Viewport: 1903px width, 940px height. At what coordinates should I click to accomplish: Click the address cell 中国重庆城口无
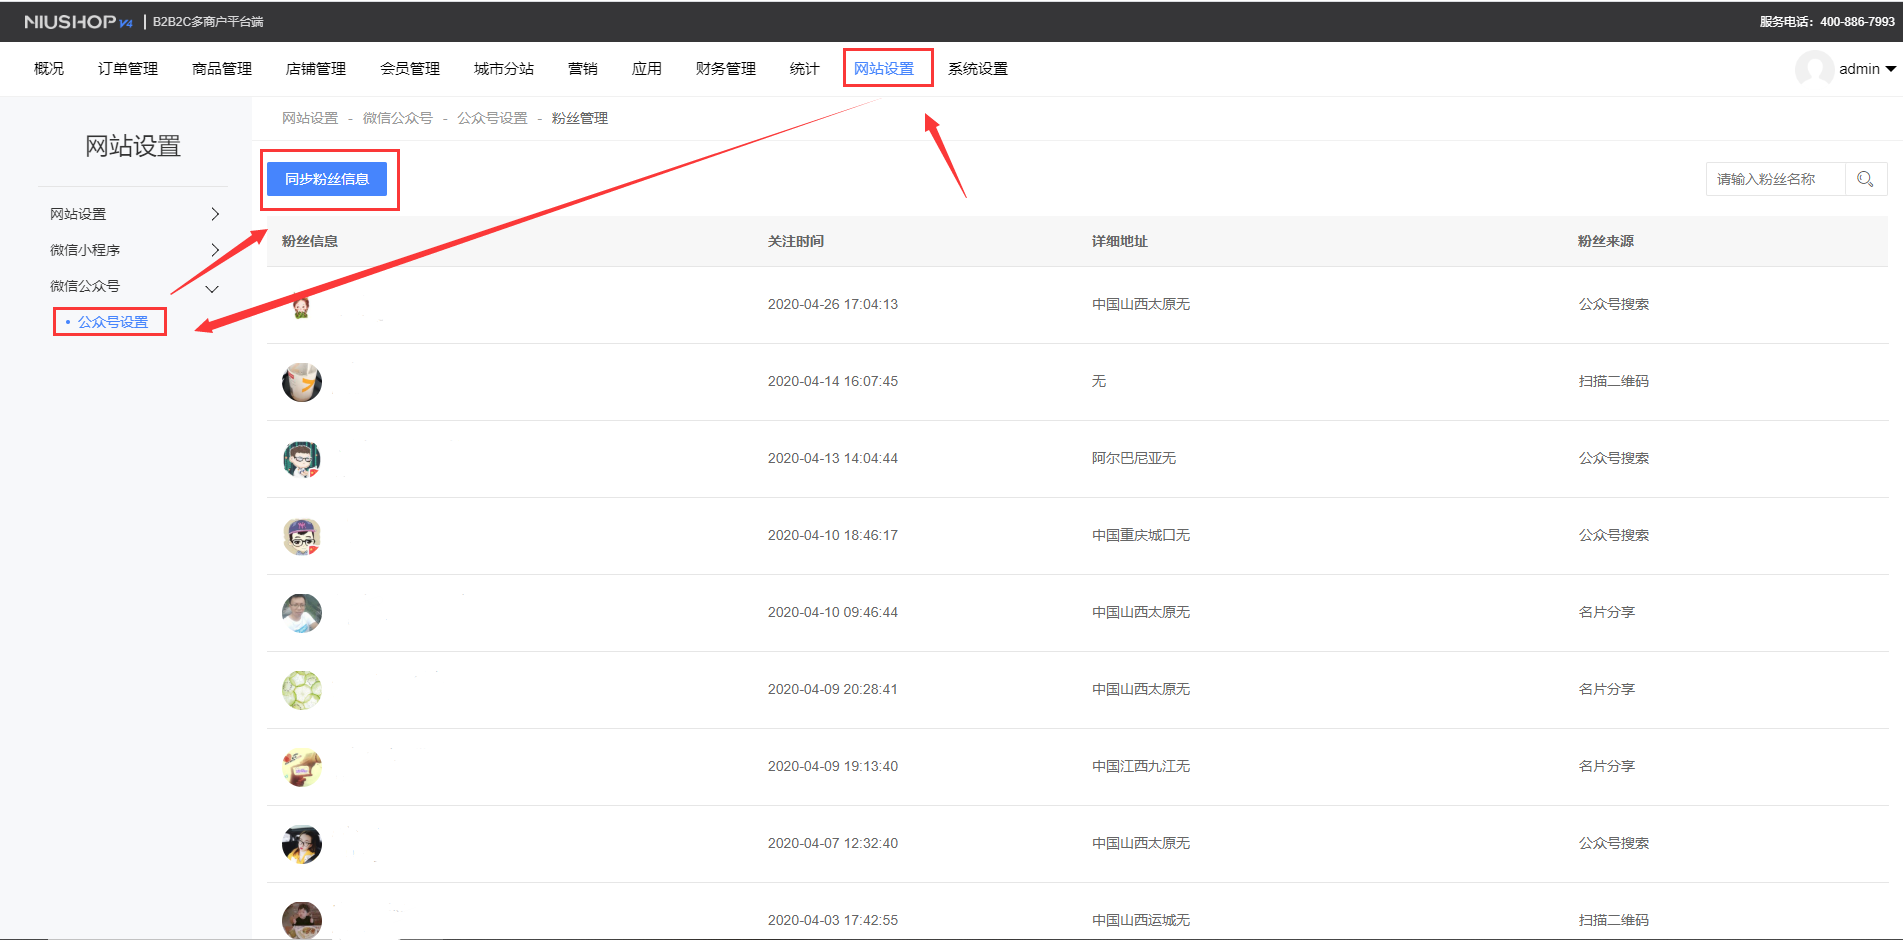[x=1141, y=535]
